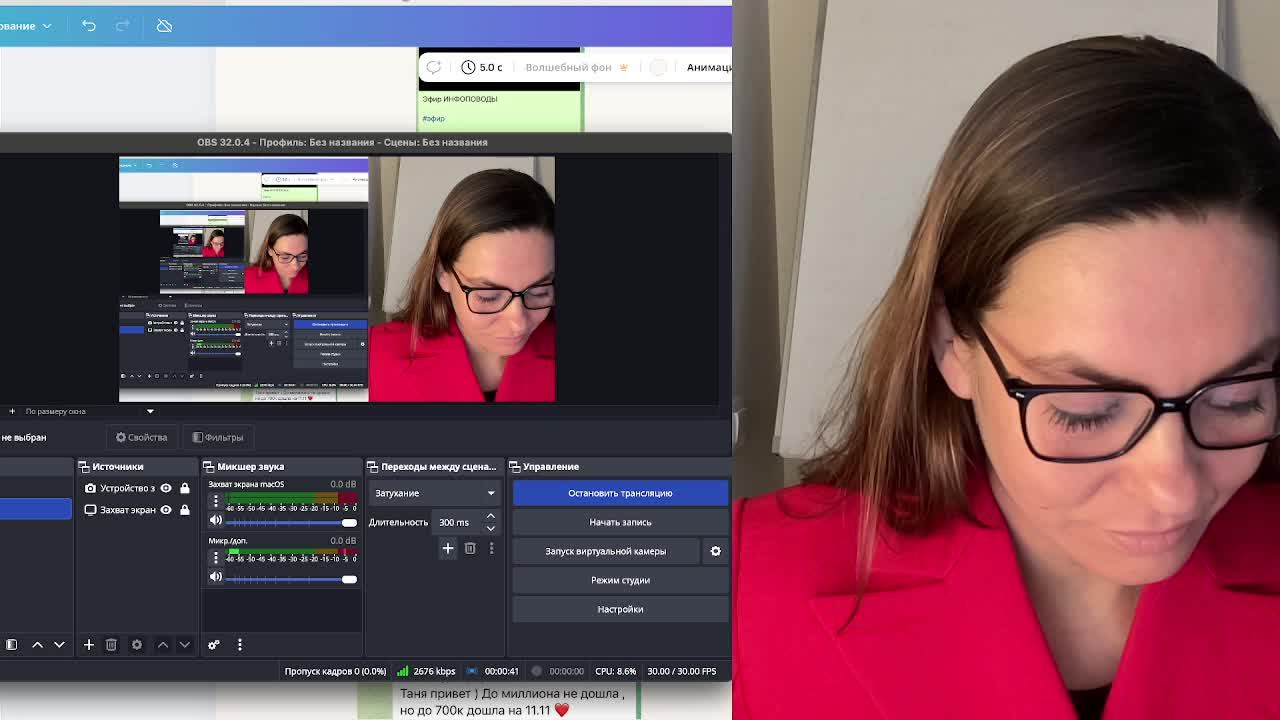The width and height of the screenshot is (1280, 720).
Task: Click the 2676 kbps bitrate status entry
Action: pos(427,671)
